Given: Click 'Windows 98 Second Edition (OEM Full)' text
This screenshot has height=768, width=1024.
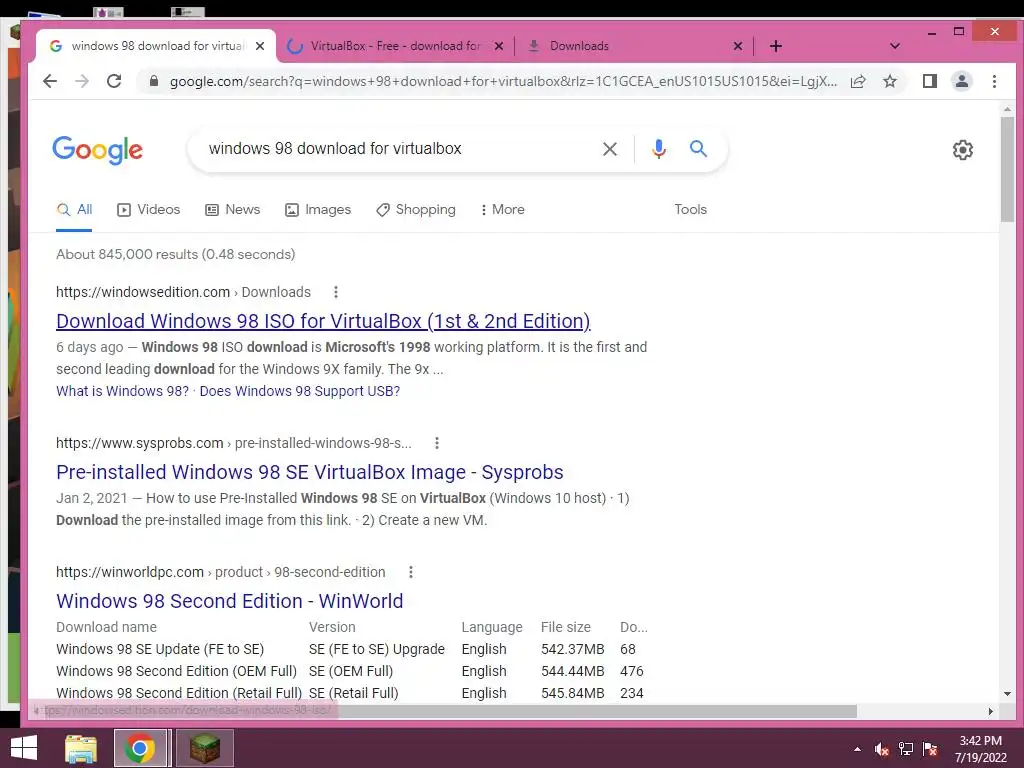Looking at the screenshot, I should point(176,671).
